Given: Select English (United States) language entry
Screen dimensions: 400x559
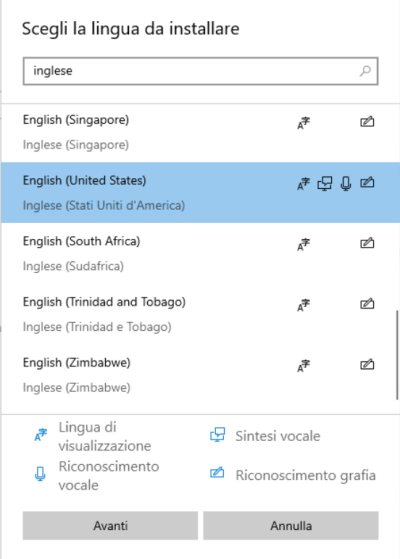Looking at the screenshot, I should [200, 193].
